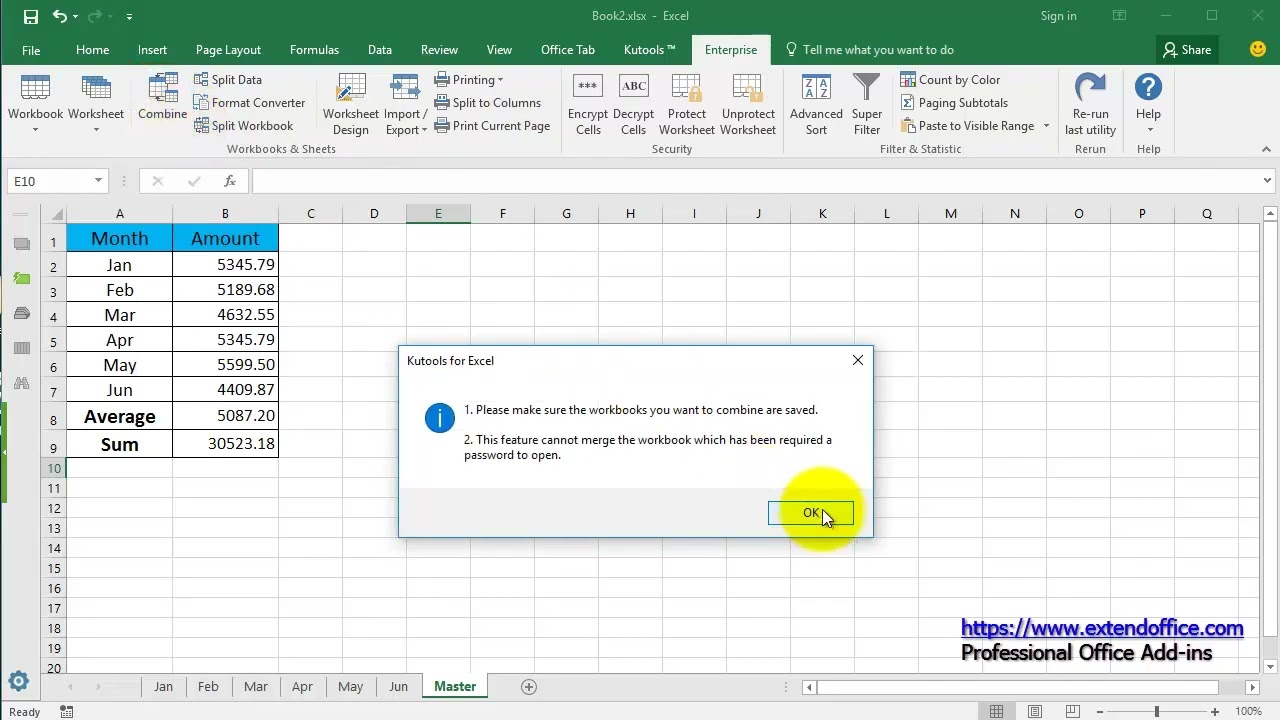Expand the Paste to Visible Range dropdown
The width and height of the screenshot is (1280, 720).
[x=1046, y=126]
